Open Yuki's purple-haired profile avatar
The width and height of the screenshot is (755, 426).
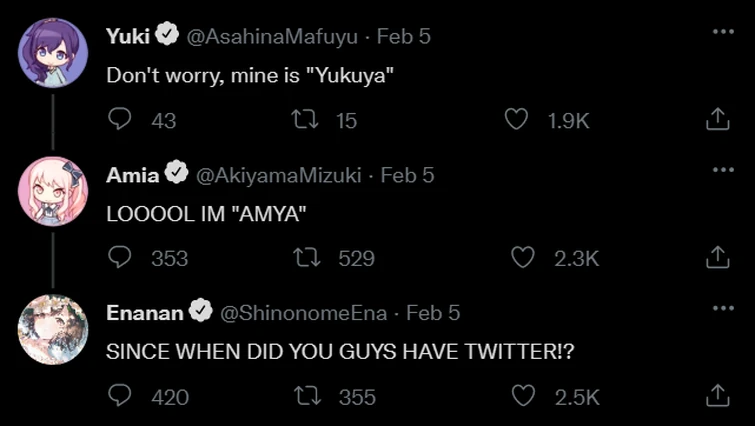[x=53, y=53]
